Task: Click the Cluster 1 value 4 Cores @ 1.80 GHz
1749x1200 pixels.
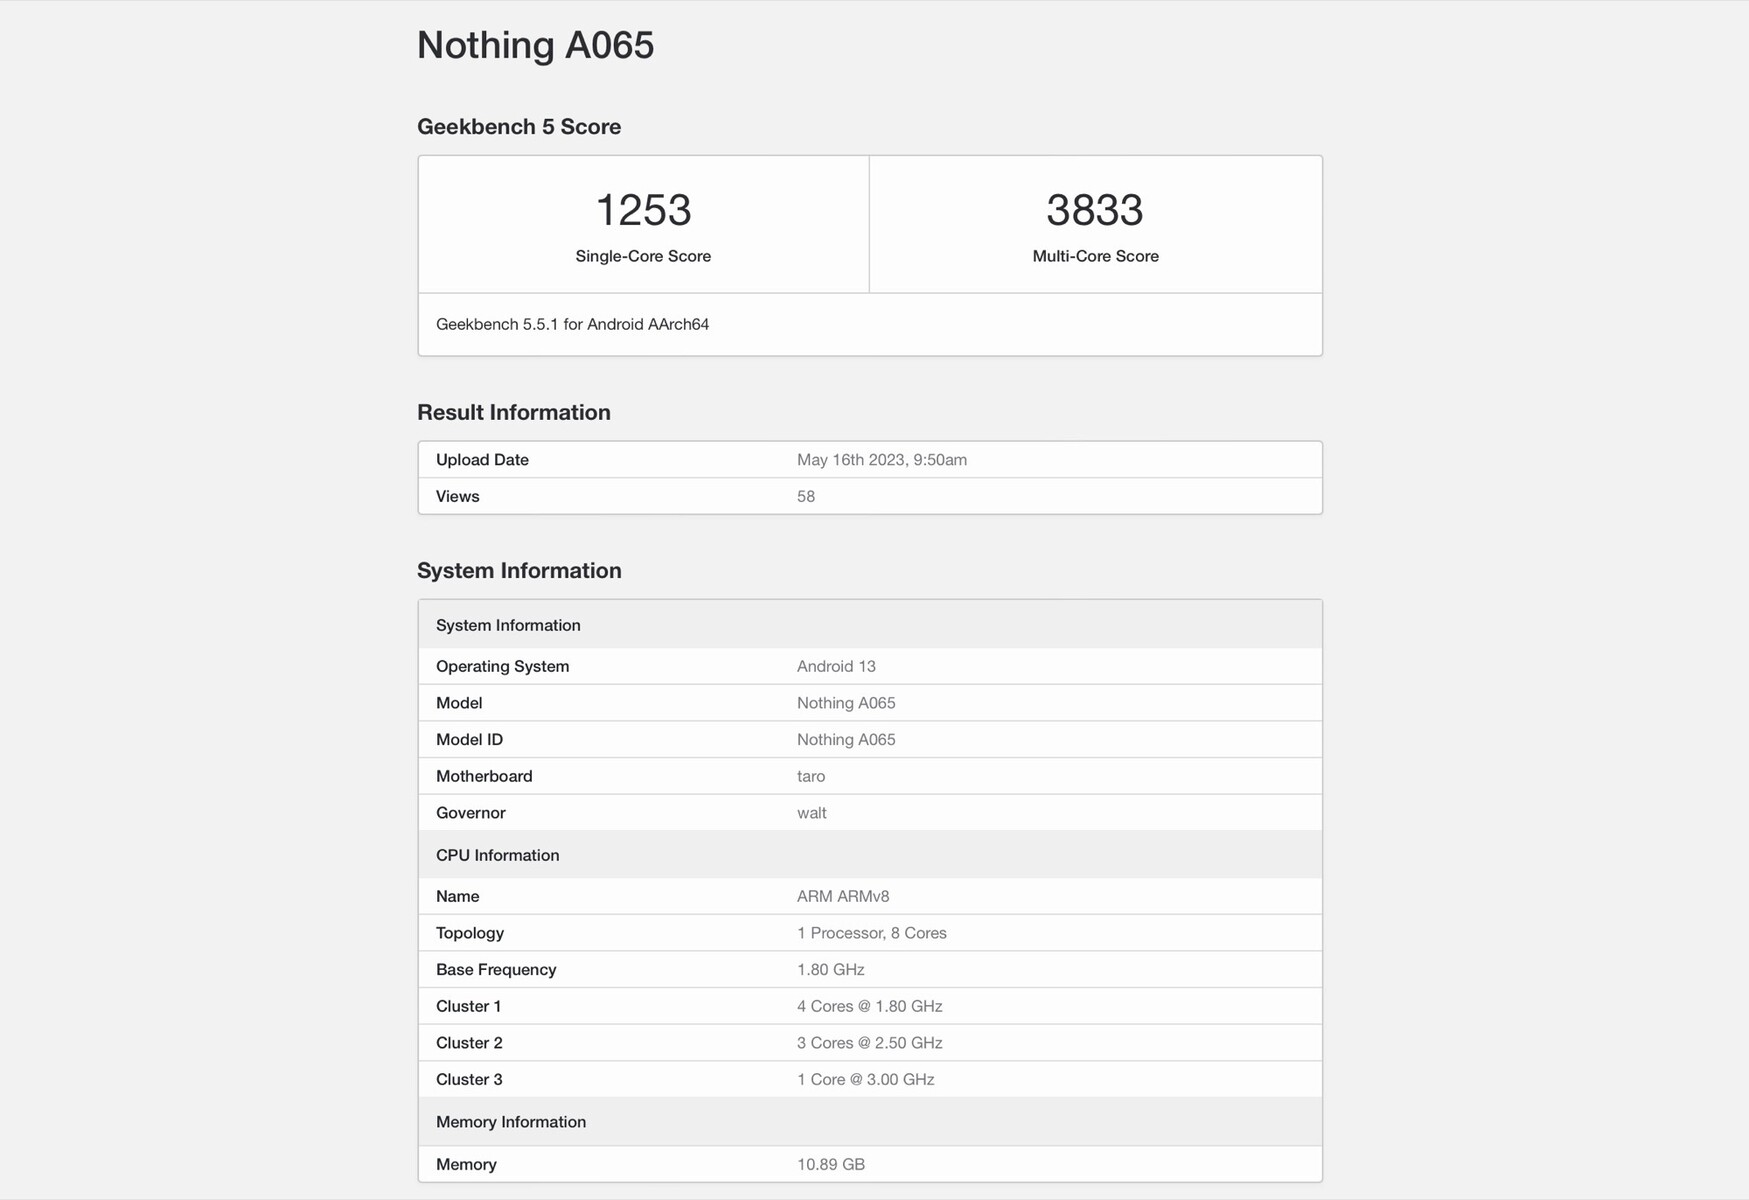Action: click(869, 1006)
